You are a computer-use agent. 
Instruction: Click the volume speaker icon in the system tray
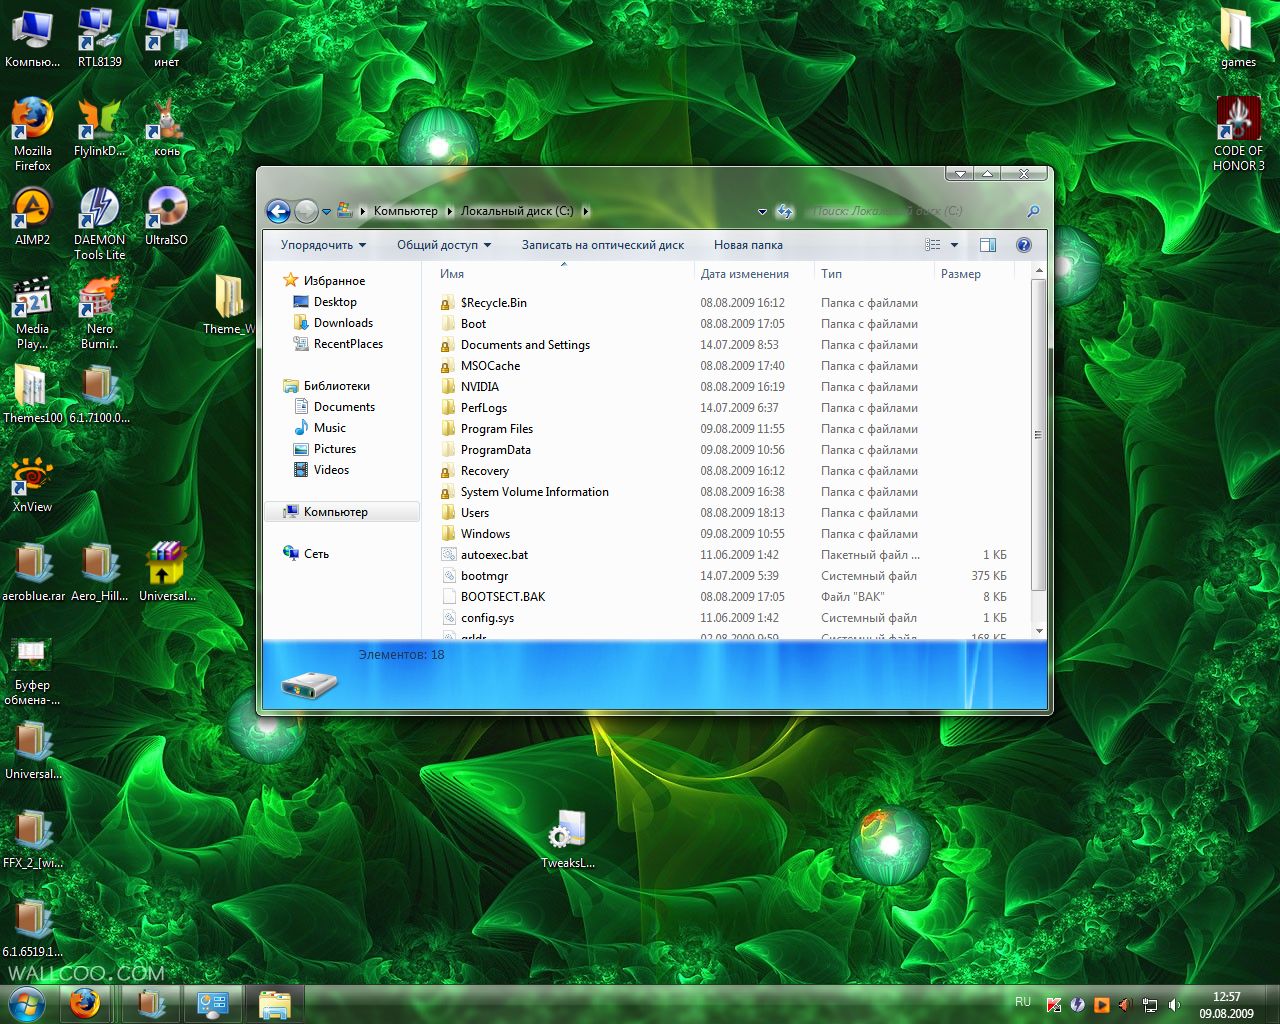(x=1174, y=1005)
